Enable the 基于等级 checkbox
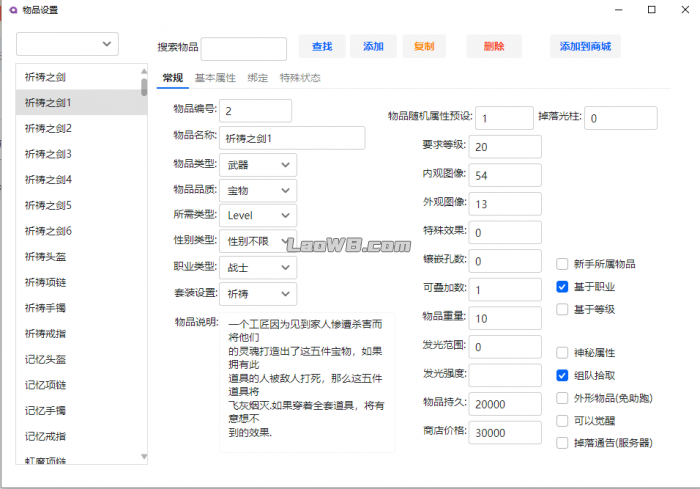Screen dimensions: 700x489 pyautogui.click(x=562, y=309)
